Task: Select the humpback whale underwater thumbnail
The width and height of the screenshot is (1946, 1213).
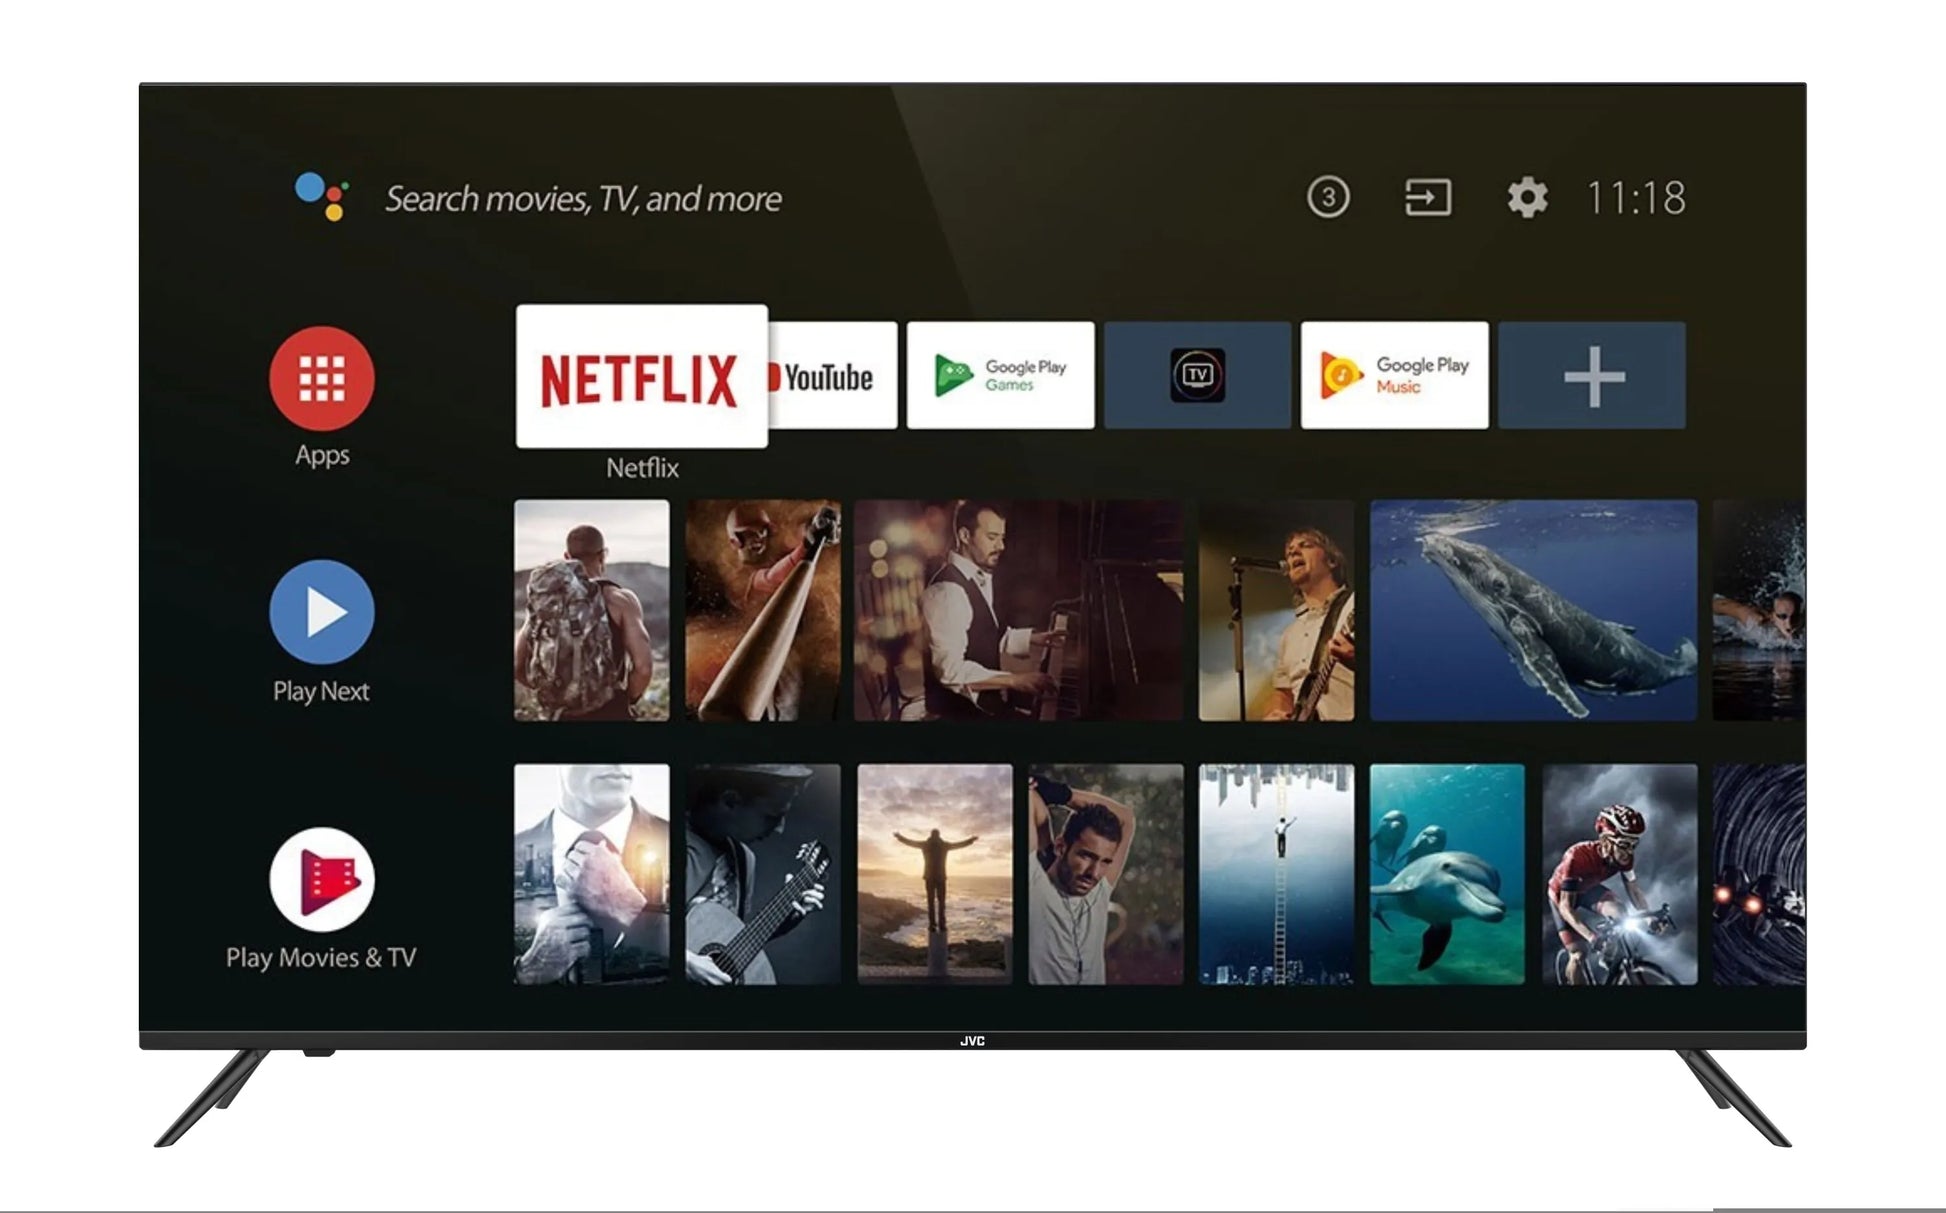Action: (x=1532, y=610)
